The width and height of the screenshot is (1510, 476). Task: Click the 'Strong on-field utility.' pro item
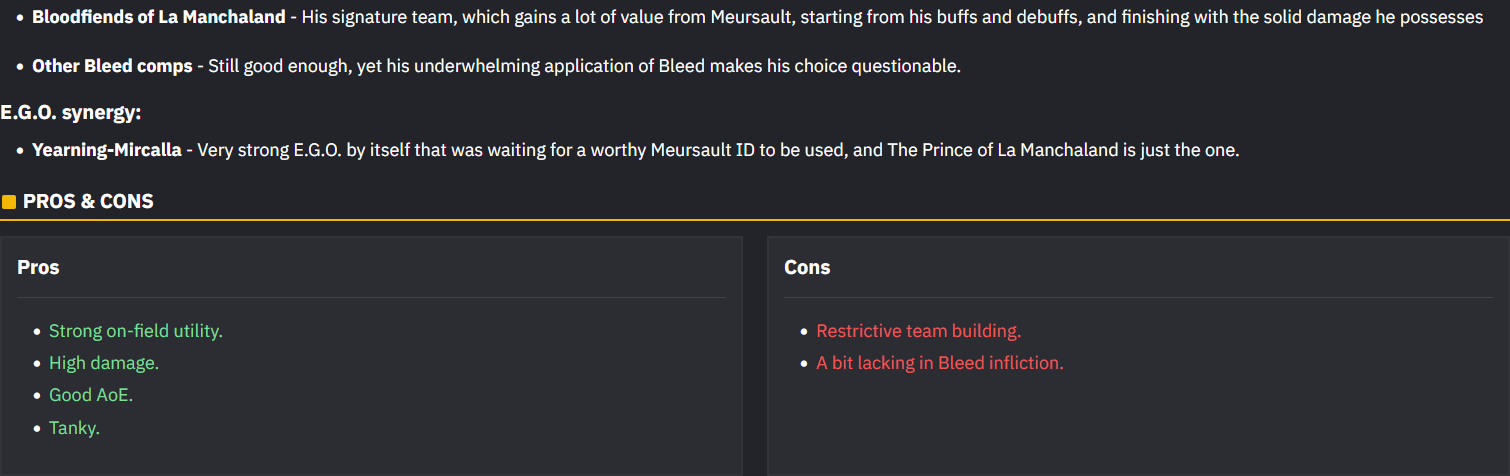tap(136, 331)
